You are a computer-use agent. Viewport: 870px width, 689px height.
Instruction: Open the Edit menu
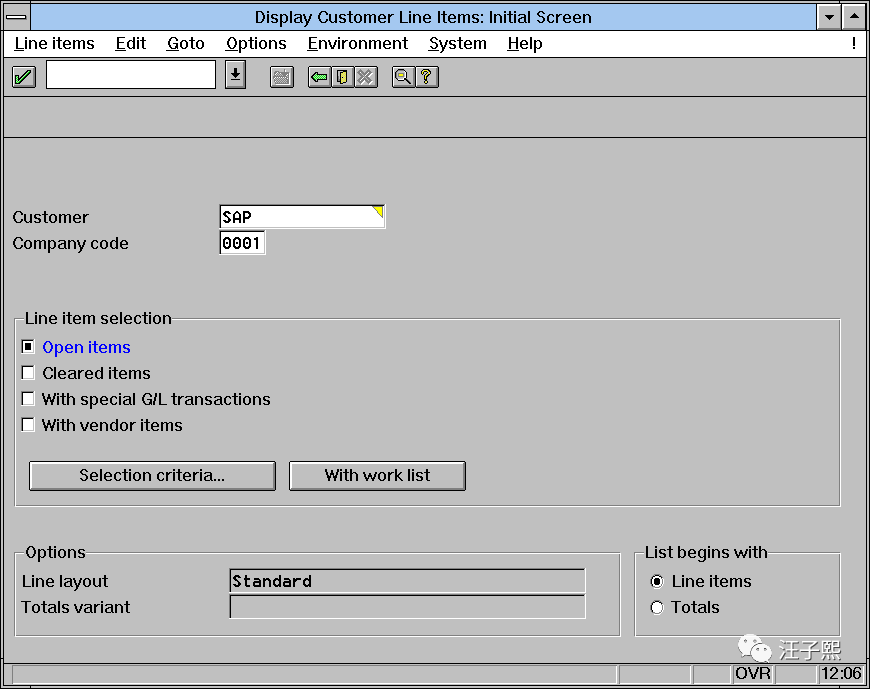130,43
